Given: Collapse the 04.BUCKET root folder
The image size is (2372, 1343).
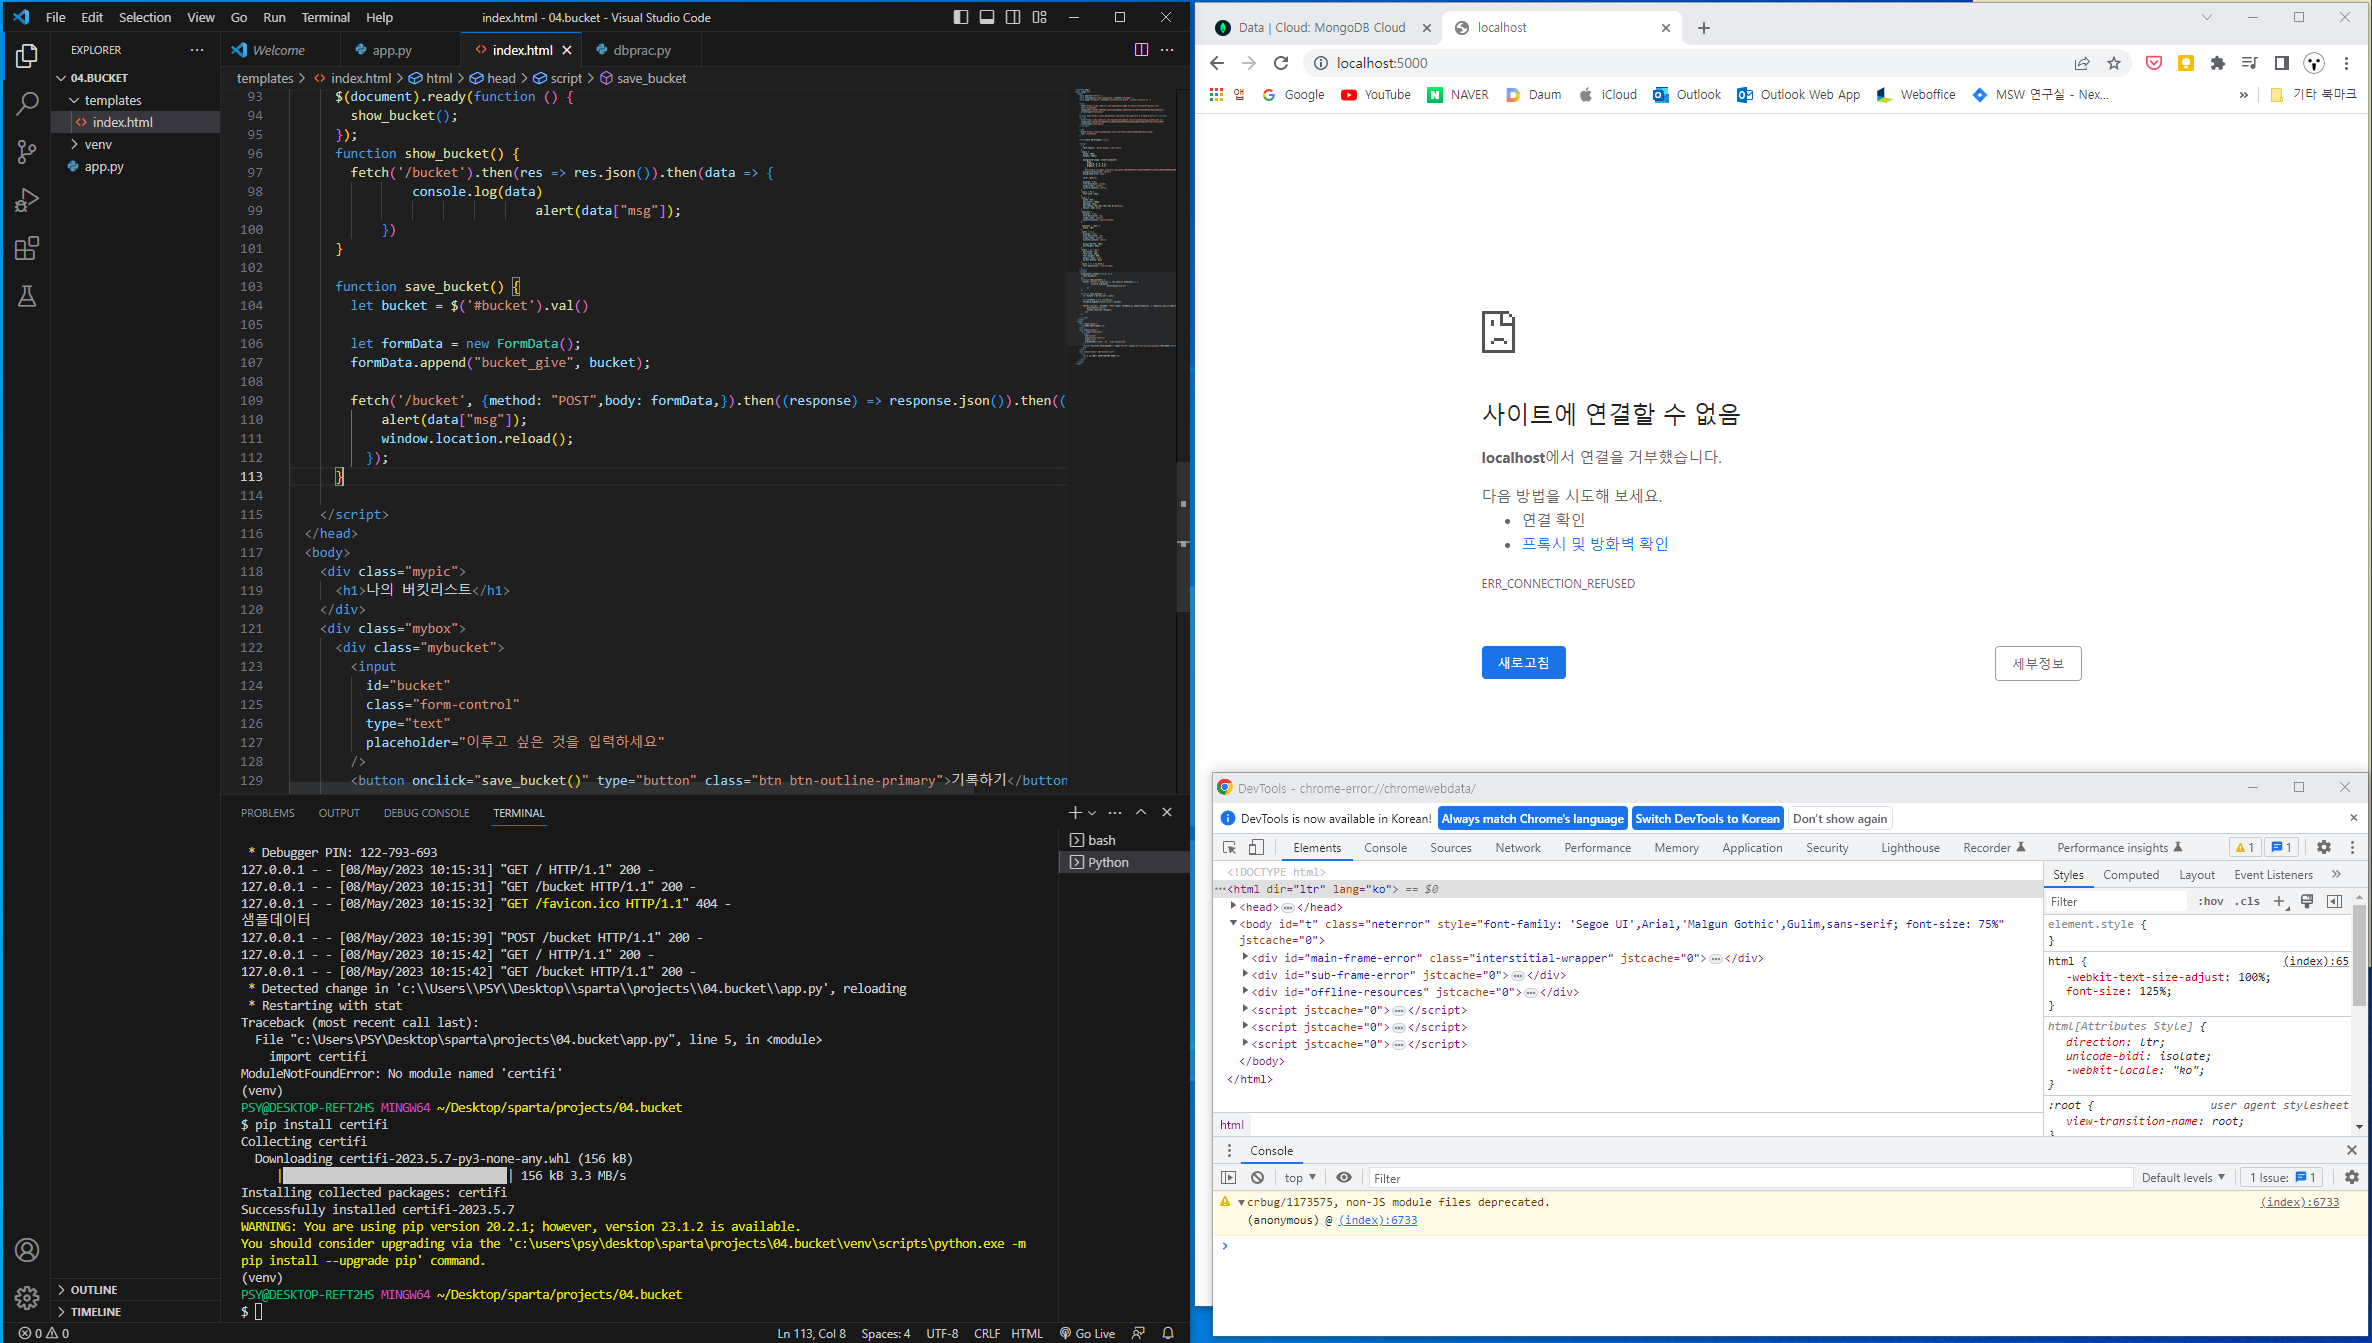Looking at the screenshot, I should pyautogui.click(x=61, y=78).
